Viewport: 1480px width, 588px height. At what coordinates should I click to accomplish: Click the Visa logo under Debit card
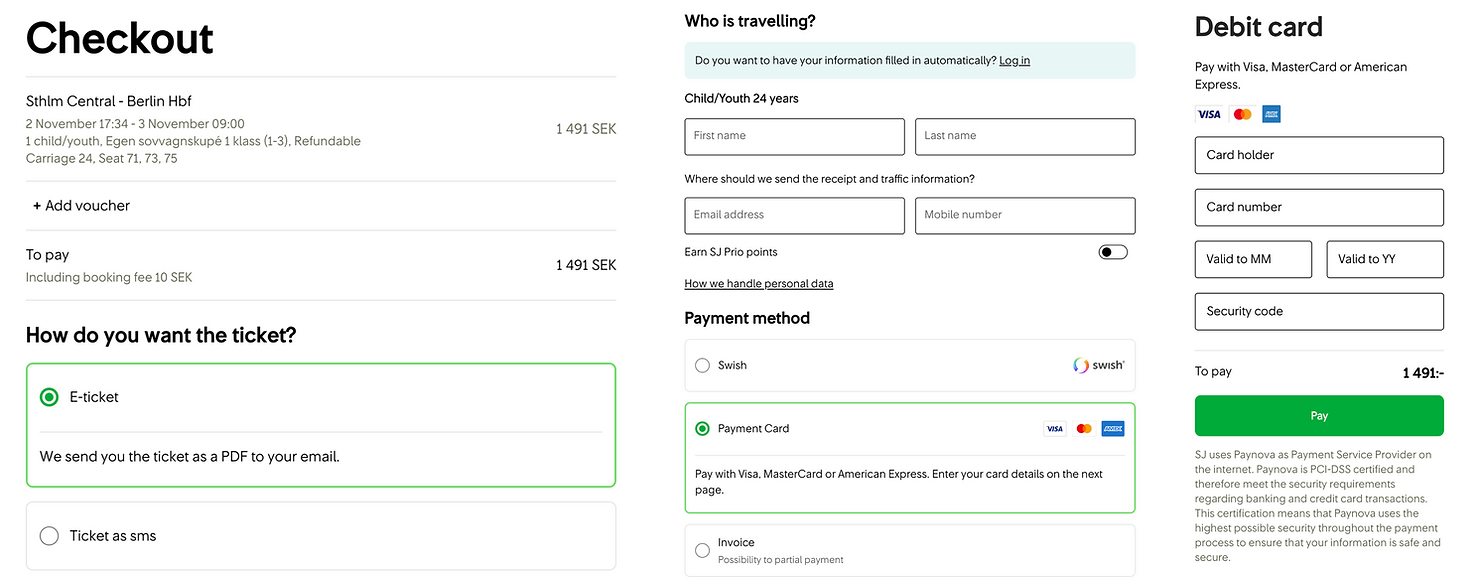[1209, 114]
